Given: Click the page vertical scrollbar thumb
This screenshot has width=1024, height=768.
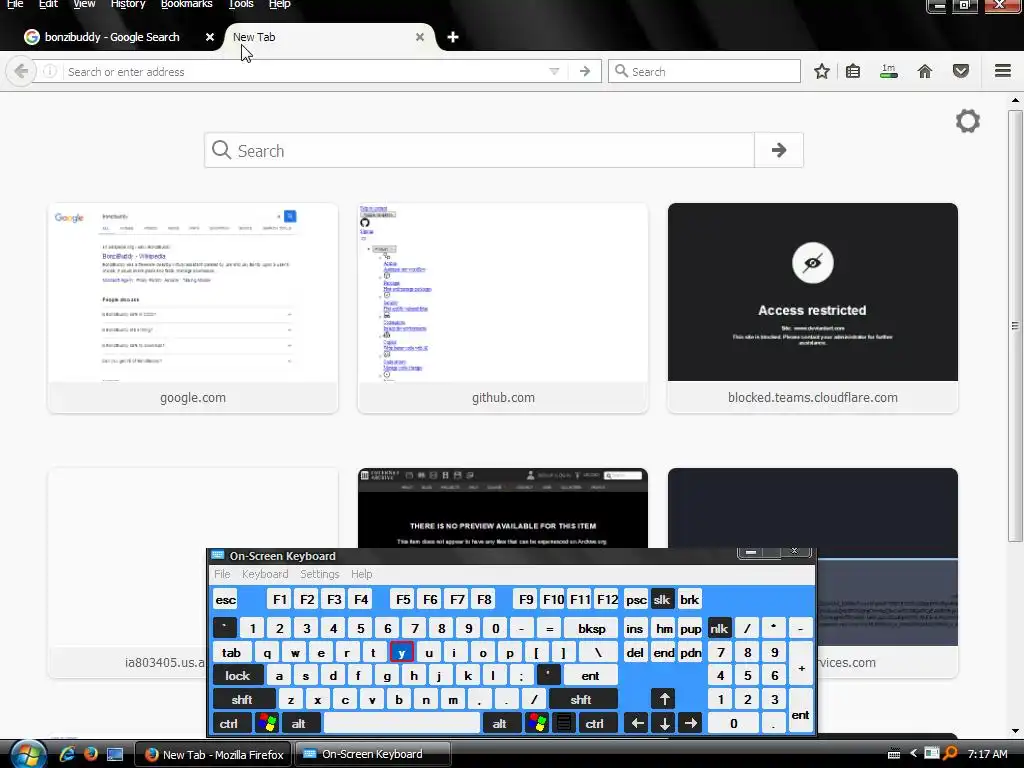Looking at the screenshot, I should (x=1014, y=325).
